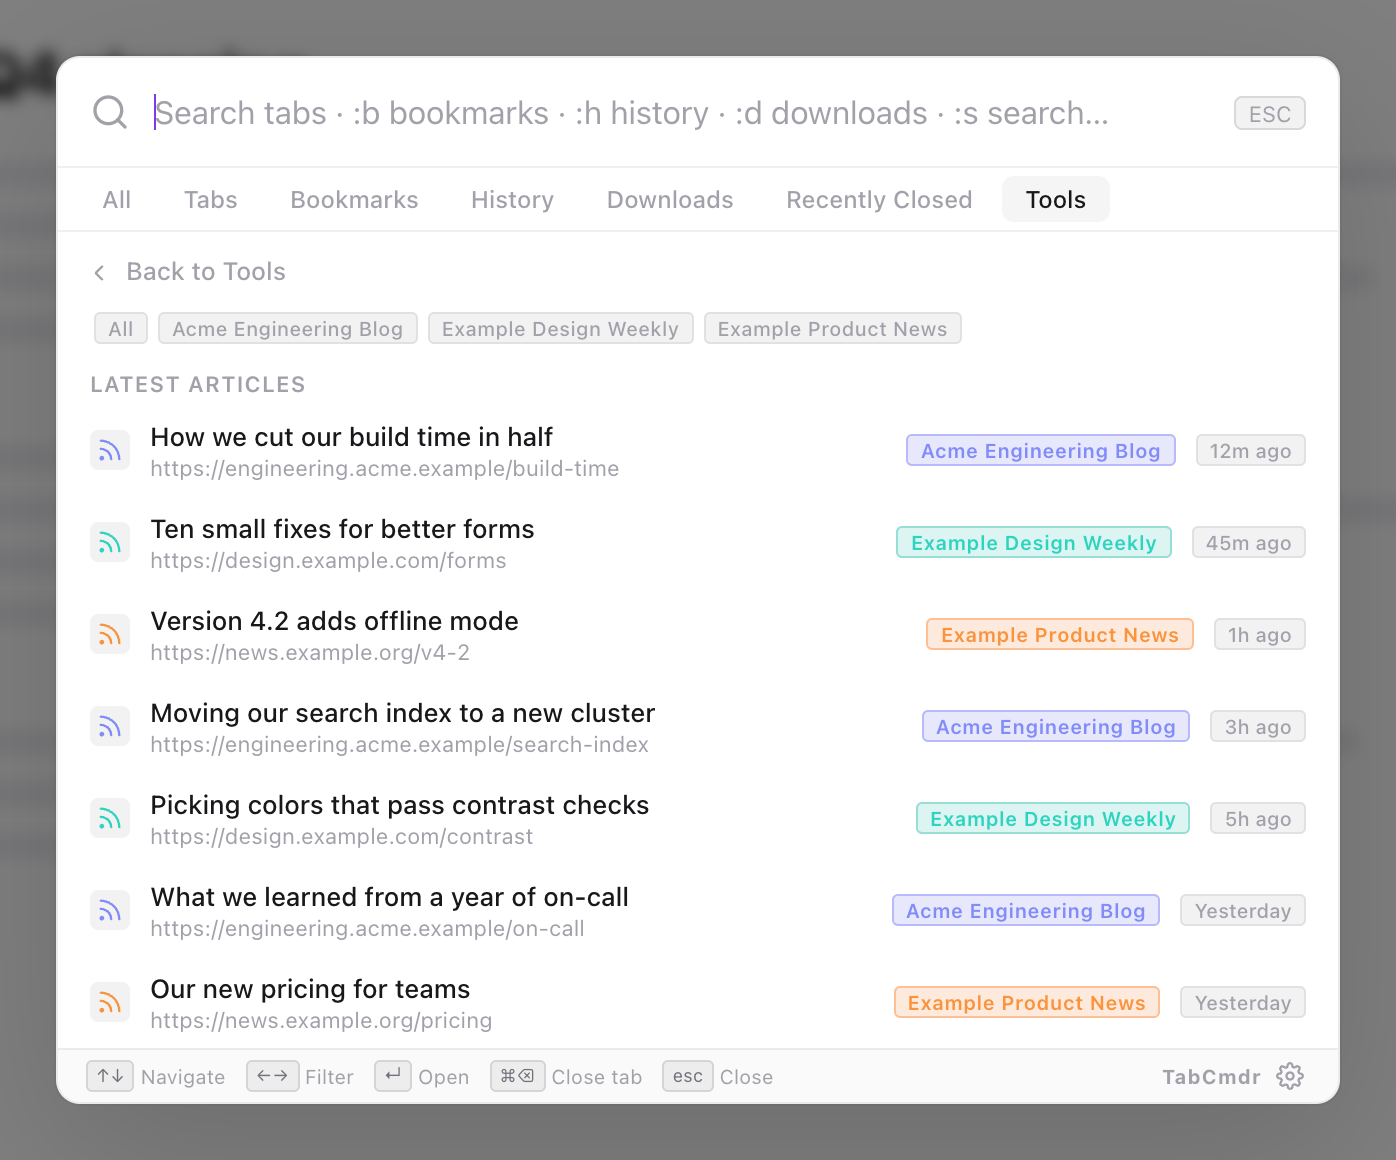The height and width of the screenshot is (1160, 1396).
Task: Click RSS icon for pricing for teams article
Action: pyautogui.click(x=110, y=1003)
